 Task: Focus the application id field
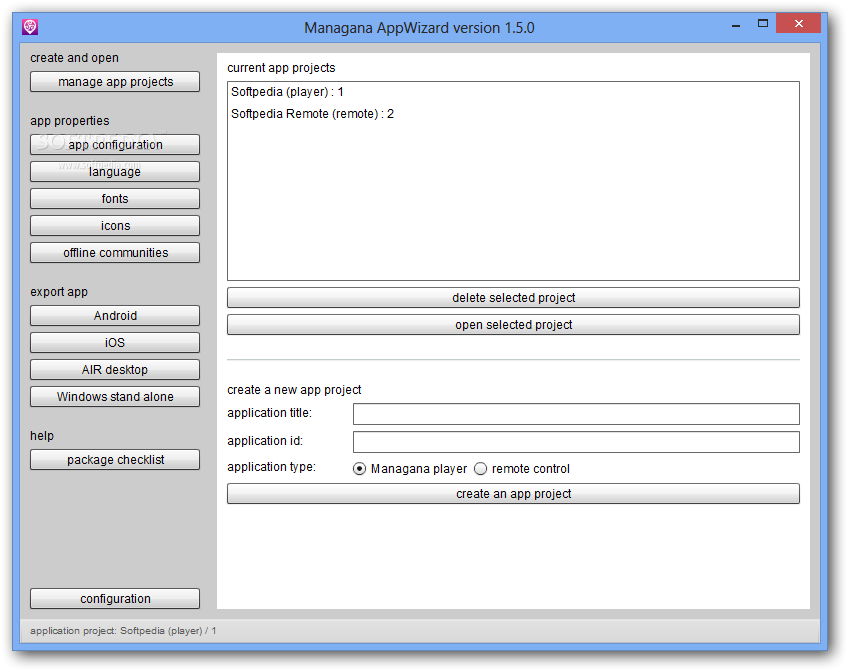(576, 442)
